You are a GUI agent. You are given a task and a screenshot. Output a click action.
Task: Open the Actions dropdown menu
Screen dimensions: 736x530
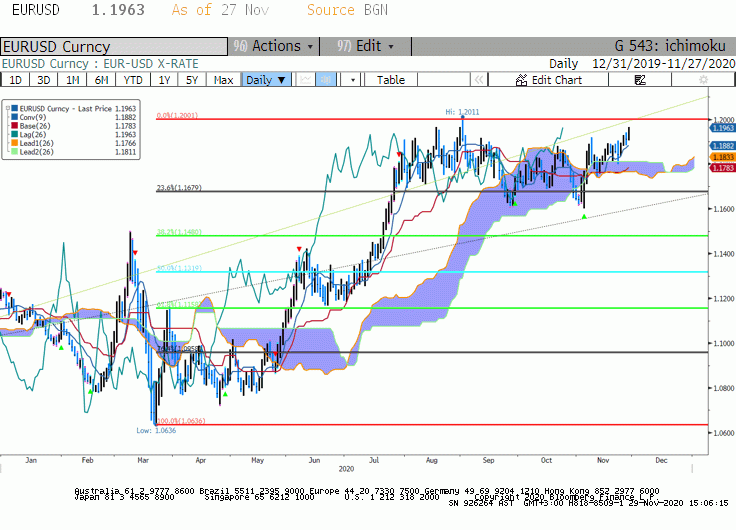pyautogui.click(x=274, y=46)
